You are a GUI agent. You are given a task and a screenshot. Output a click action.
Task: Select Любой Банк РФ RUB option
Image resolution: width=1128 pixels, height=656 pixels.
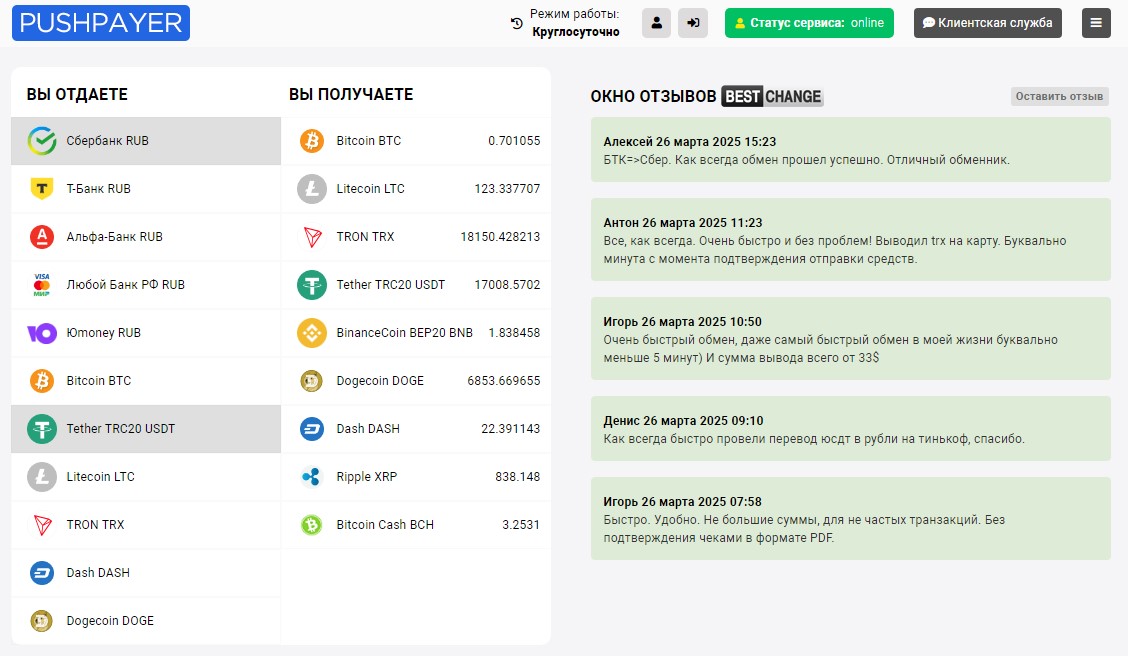click(145, 285)
